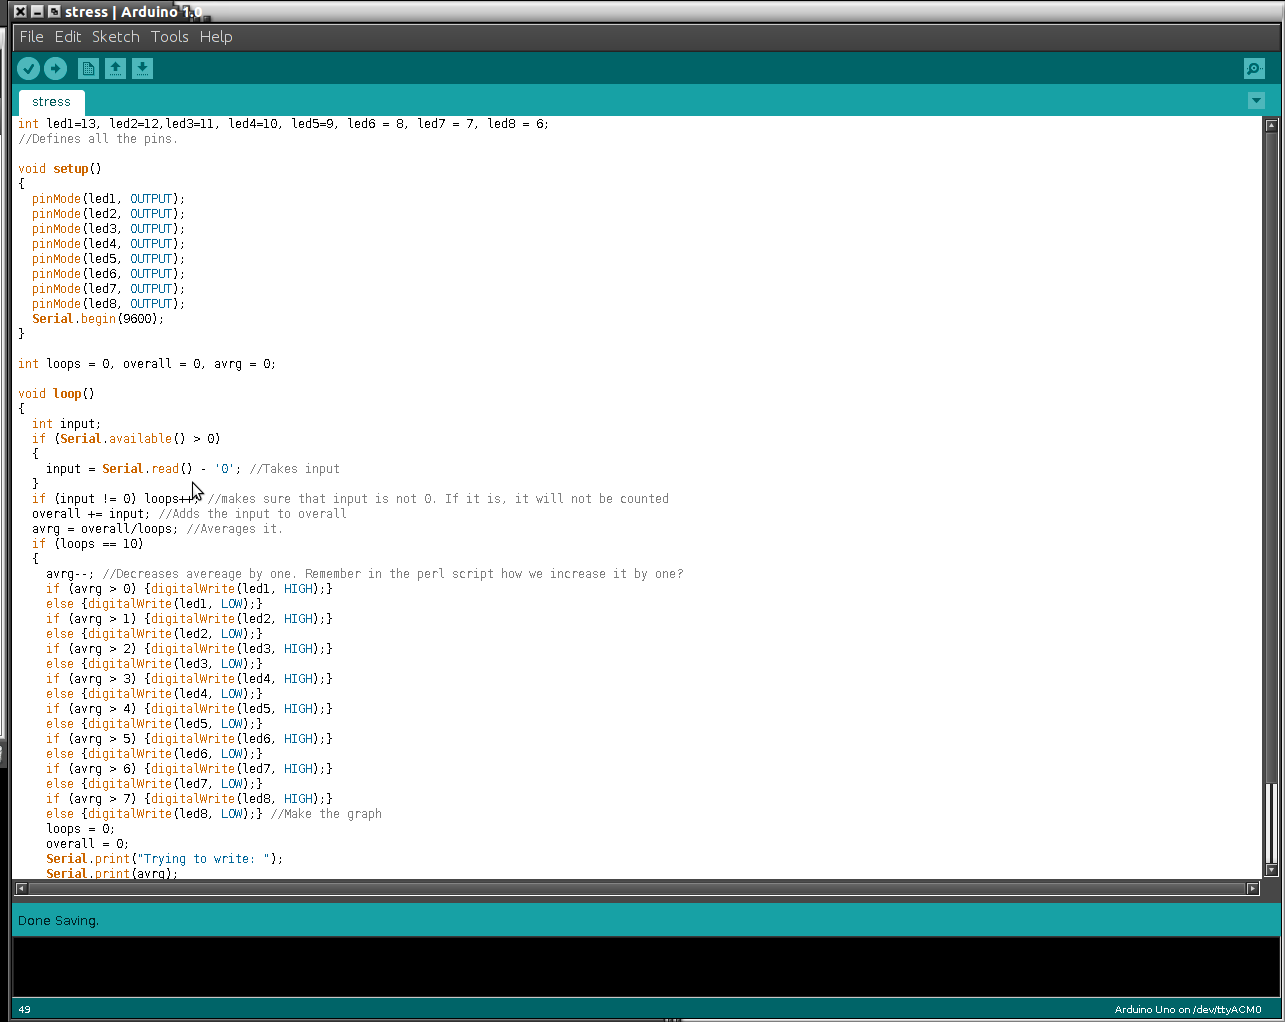Click the horizontal scrollbar left arrow

(21, 888)
